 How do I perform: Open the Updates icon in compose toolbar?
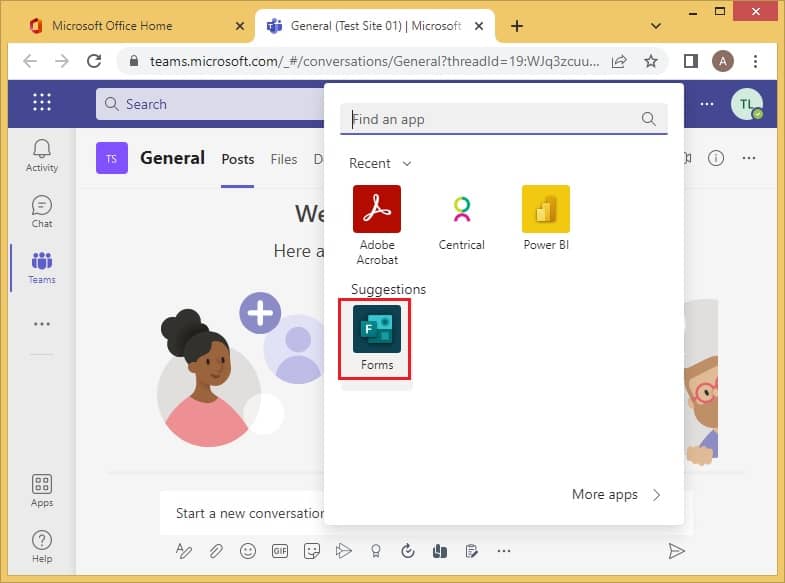click(408, 551)
